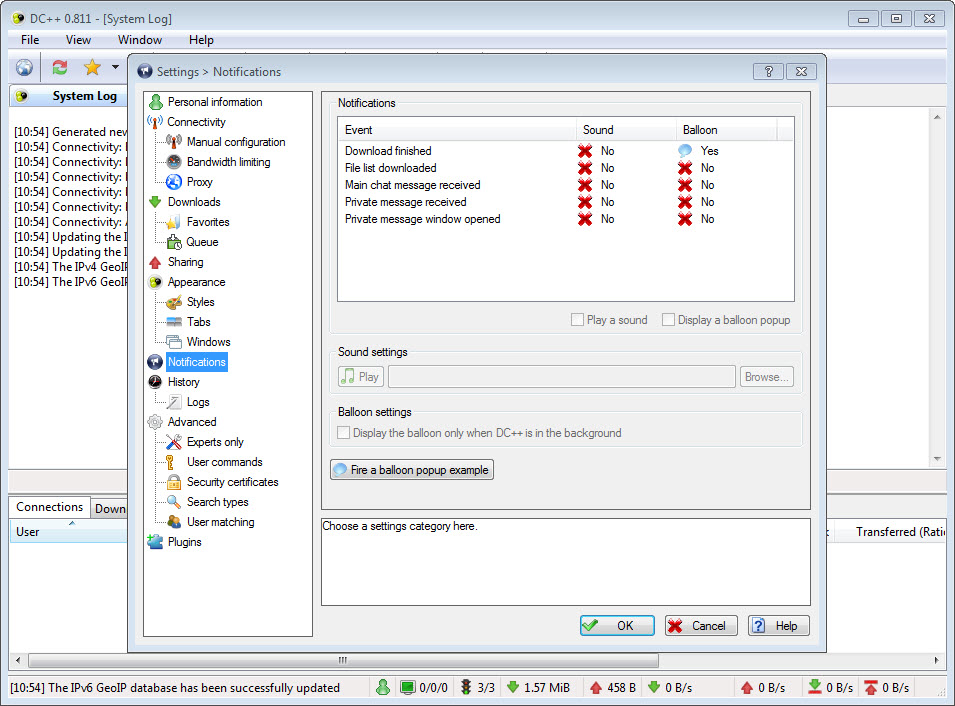The height and width of the screenshot is (706, 955).
Task: Click the horizontal scrollbar in main window
Action: 344,660
